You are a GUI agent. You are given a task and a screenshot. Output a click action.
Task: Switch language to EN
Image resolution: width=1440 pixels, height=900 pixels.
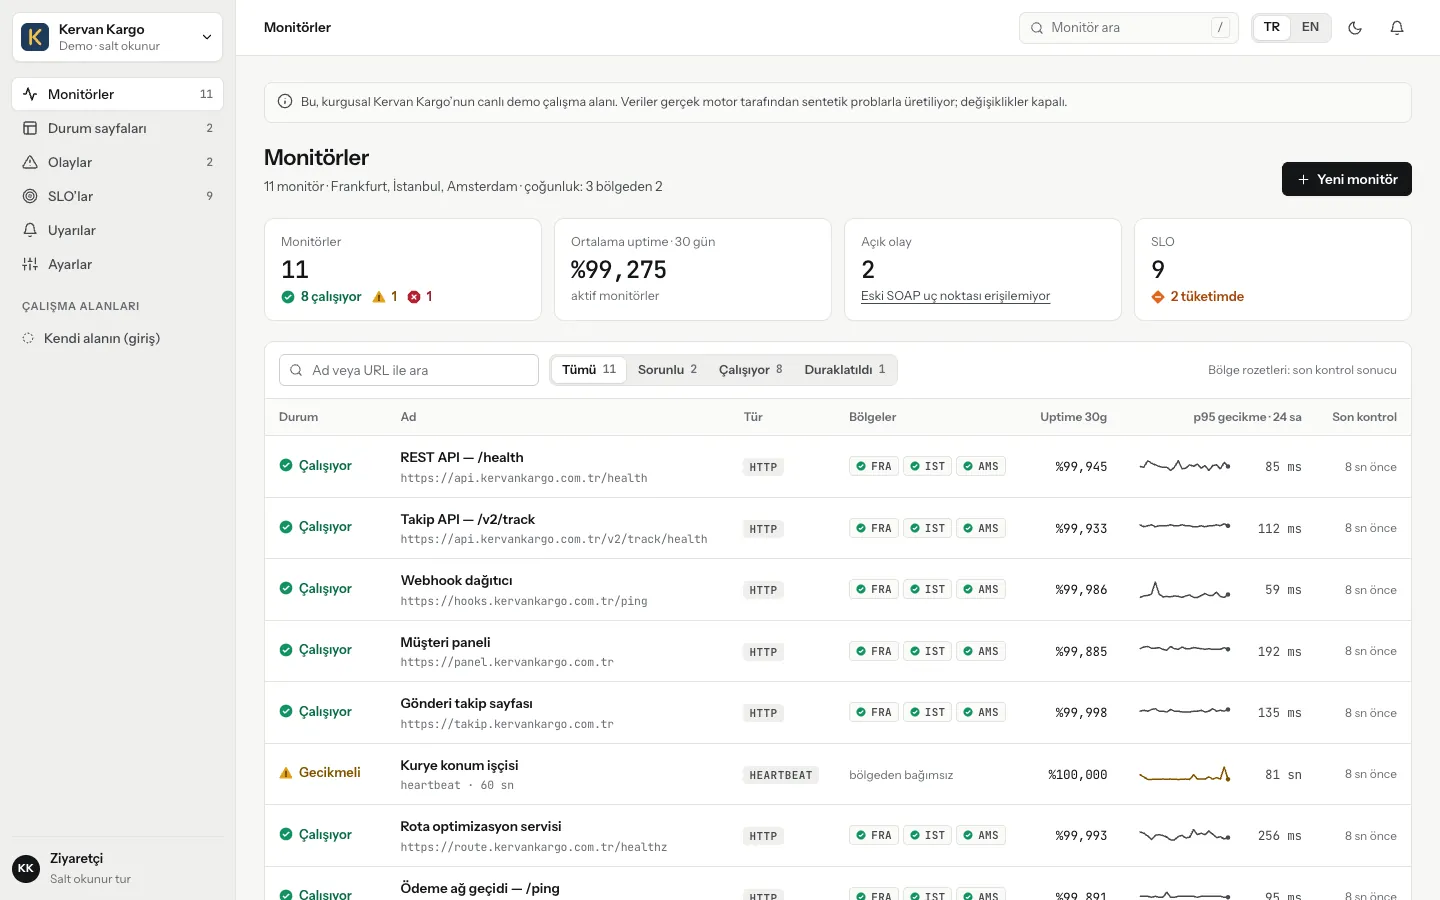(1310, 27)
